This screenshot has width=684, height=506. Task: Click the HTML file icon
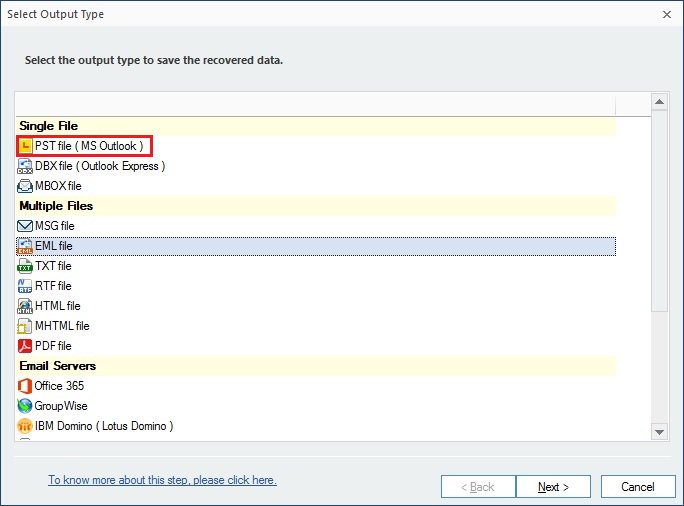point(26,306)
